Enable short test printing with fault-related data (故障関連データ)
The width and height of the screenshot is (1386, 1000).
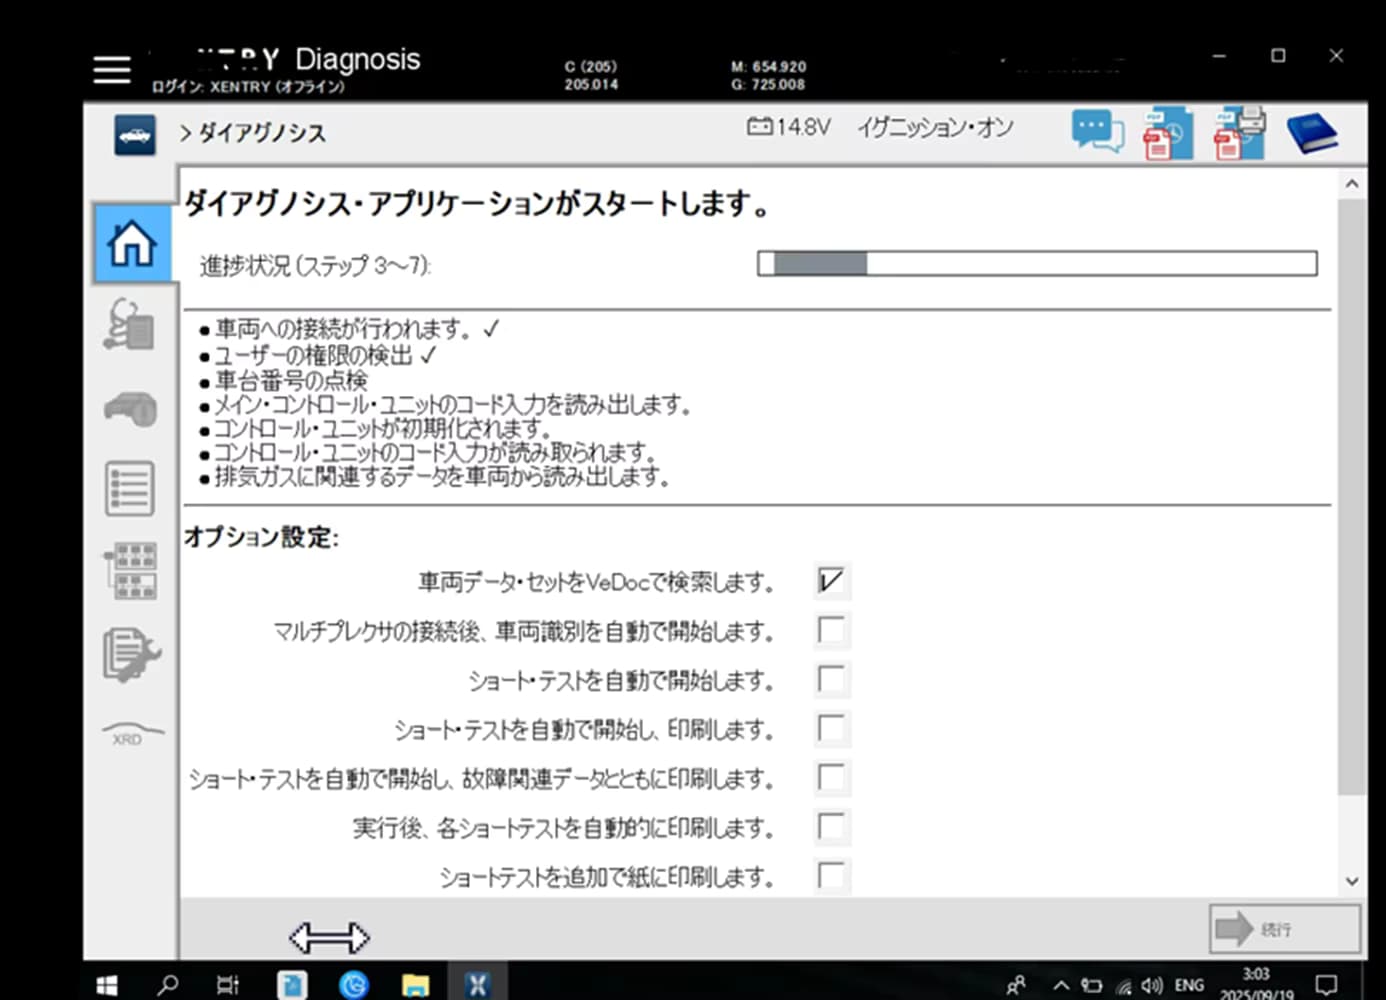click(831, 777)
